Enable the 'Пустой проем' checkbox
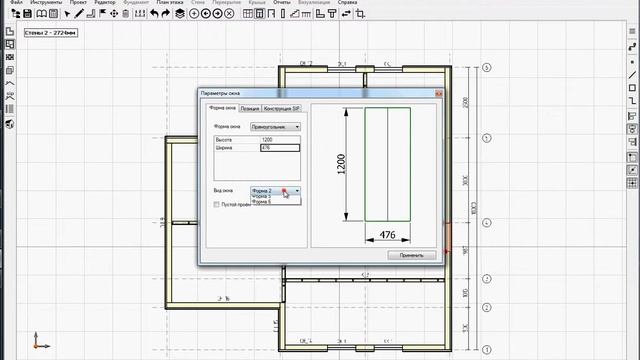The height and width of the screenshot is (360, 640). [216, 204]
